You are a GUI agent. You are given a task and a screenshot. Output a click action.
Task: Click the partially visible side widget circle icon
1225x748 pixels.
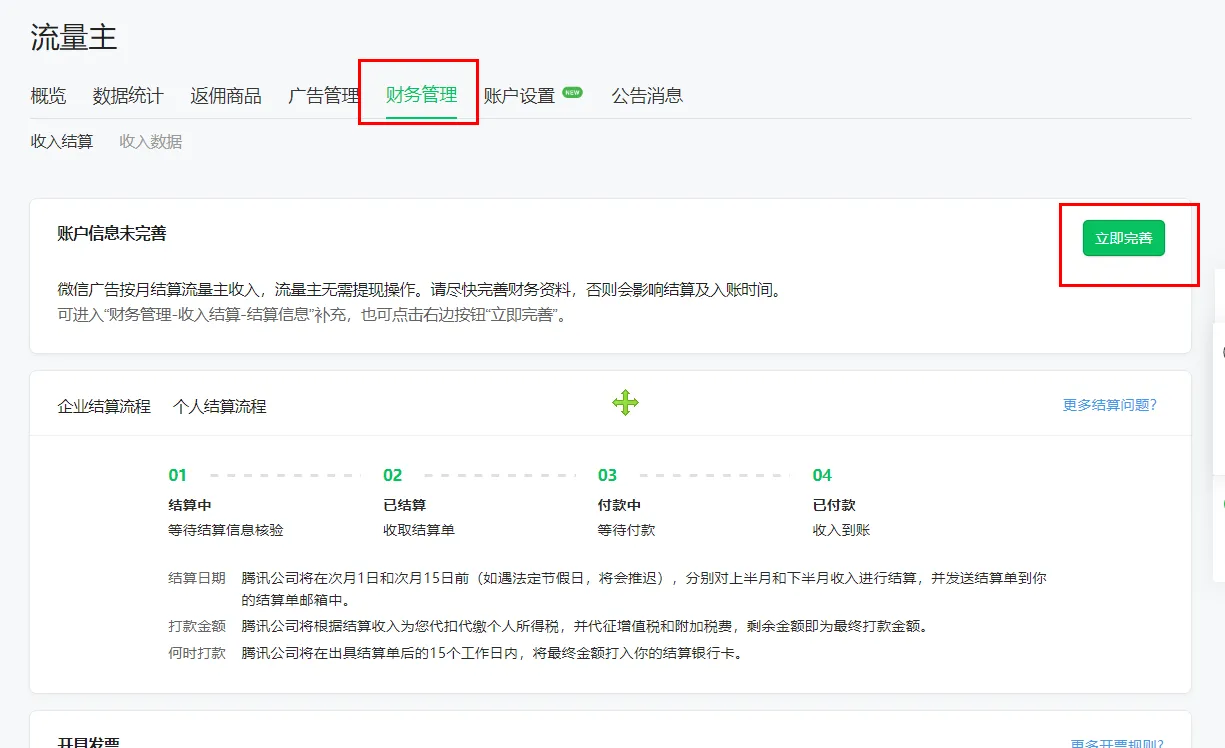(1222, 352)
